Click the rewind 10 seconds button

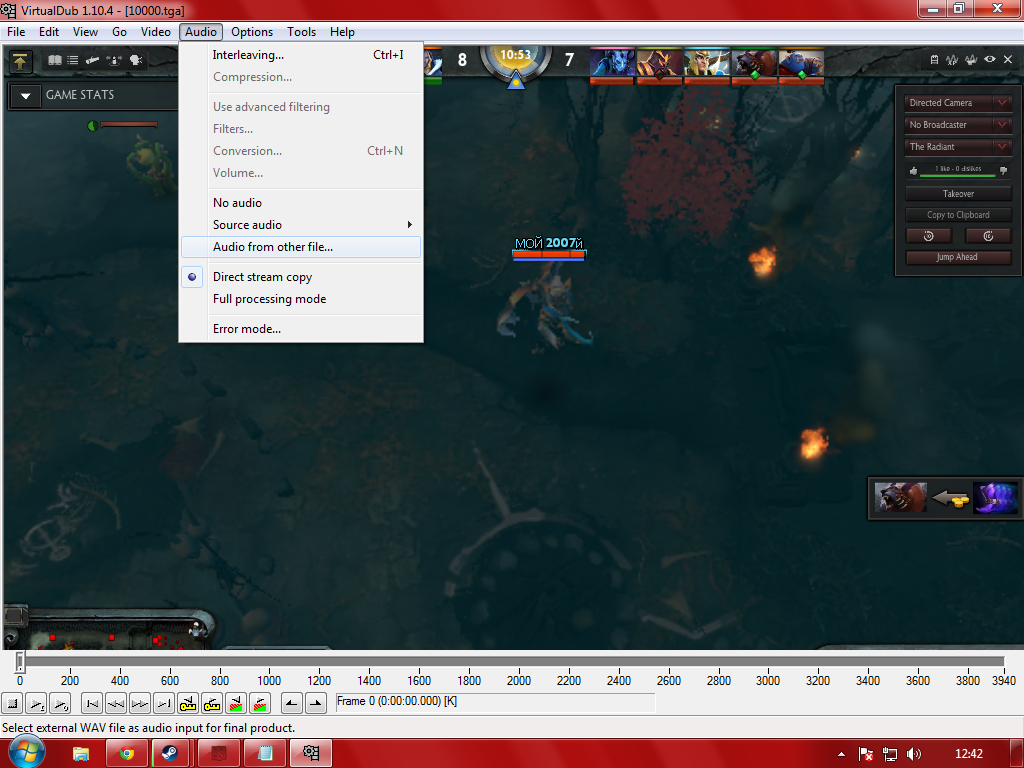click(x=929, y=236)
